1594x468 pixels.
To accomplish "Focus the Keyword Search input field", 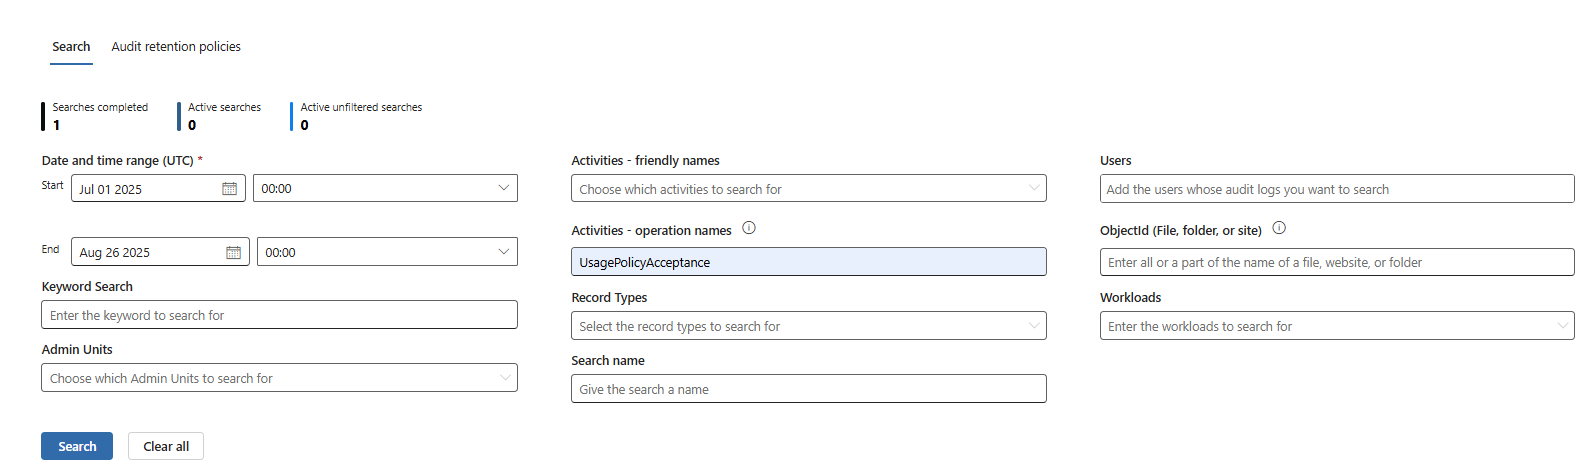I will coord(279,316).
